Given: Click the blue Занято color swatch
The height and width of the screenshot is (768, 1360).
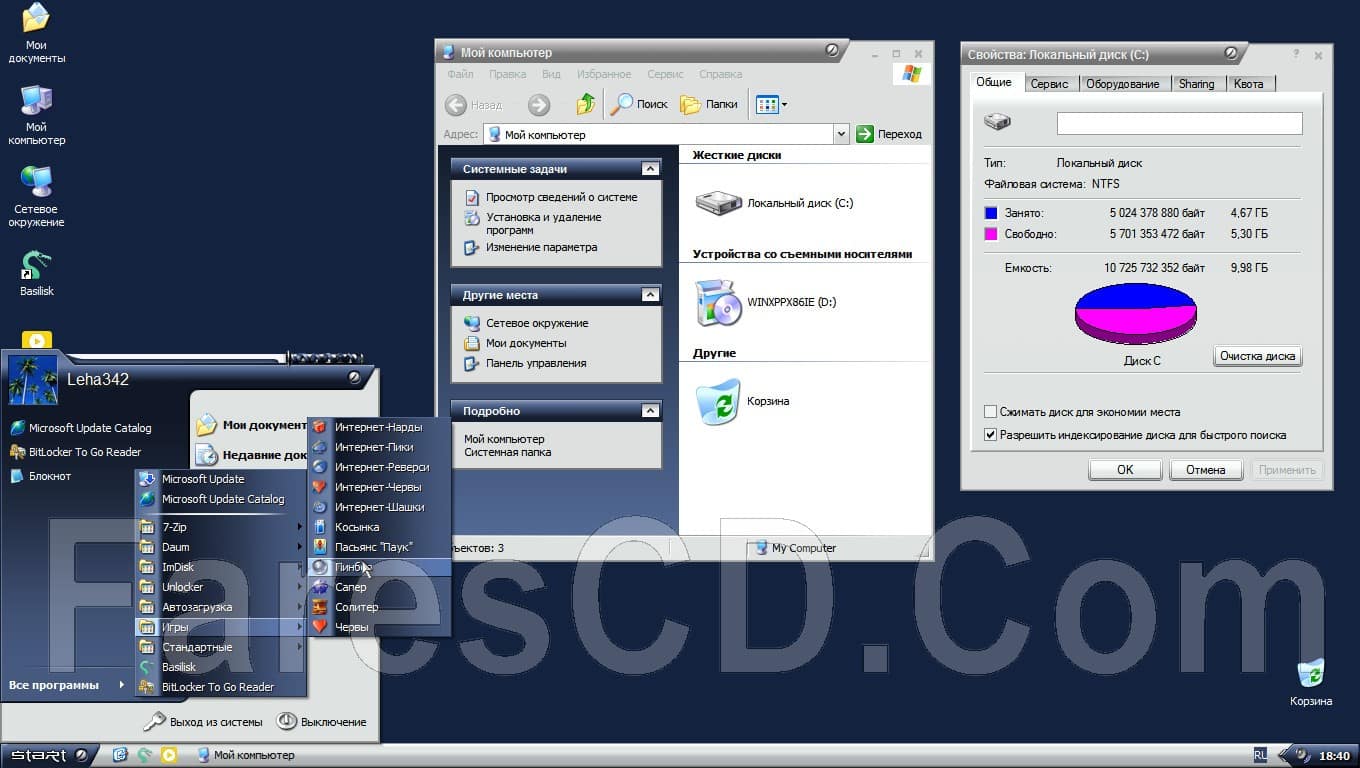Looking at the screenshot, I should [991, 213].
